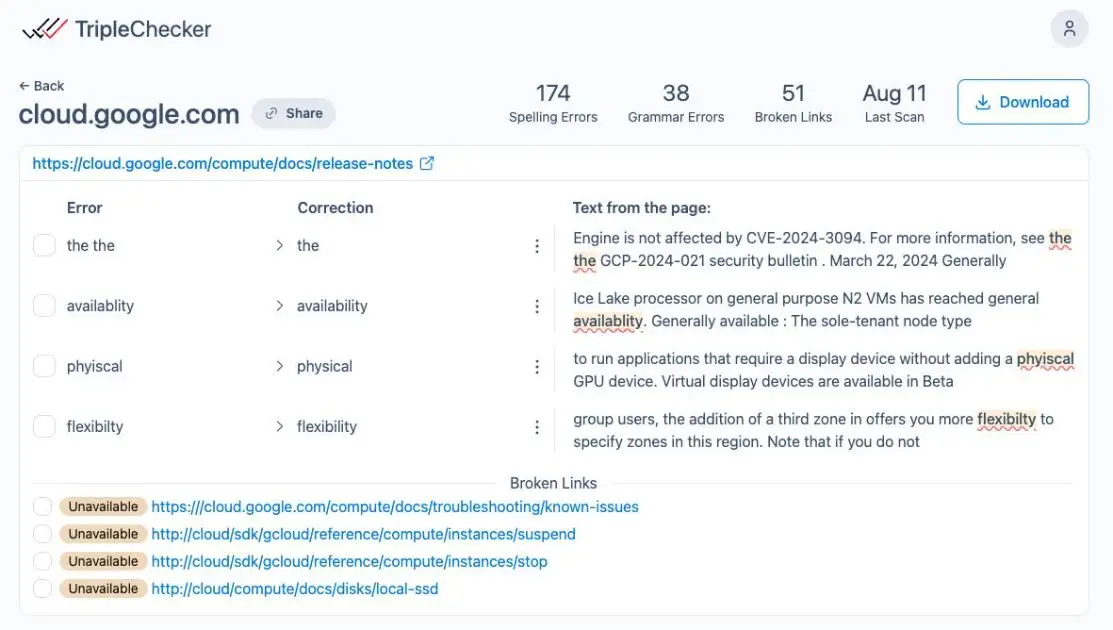Screen dimensions: 1113x630
Task: Expand the arrow next to 'the the' correction
Action: pyautogui.click(x=279, y=246)
